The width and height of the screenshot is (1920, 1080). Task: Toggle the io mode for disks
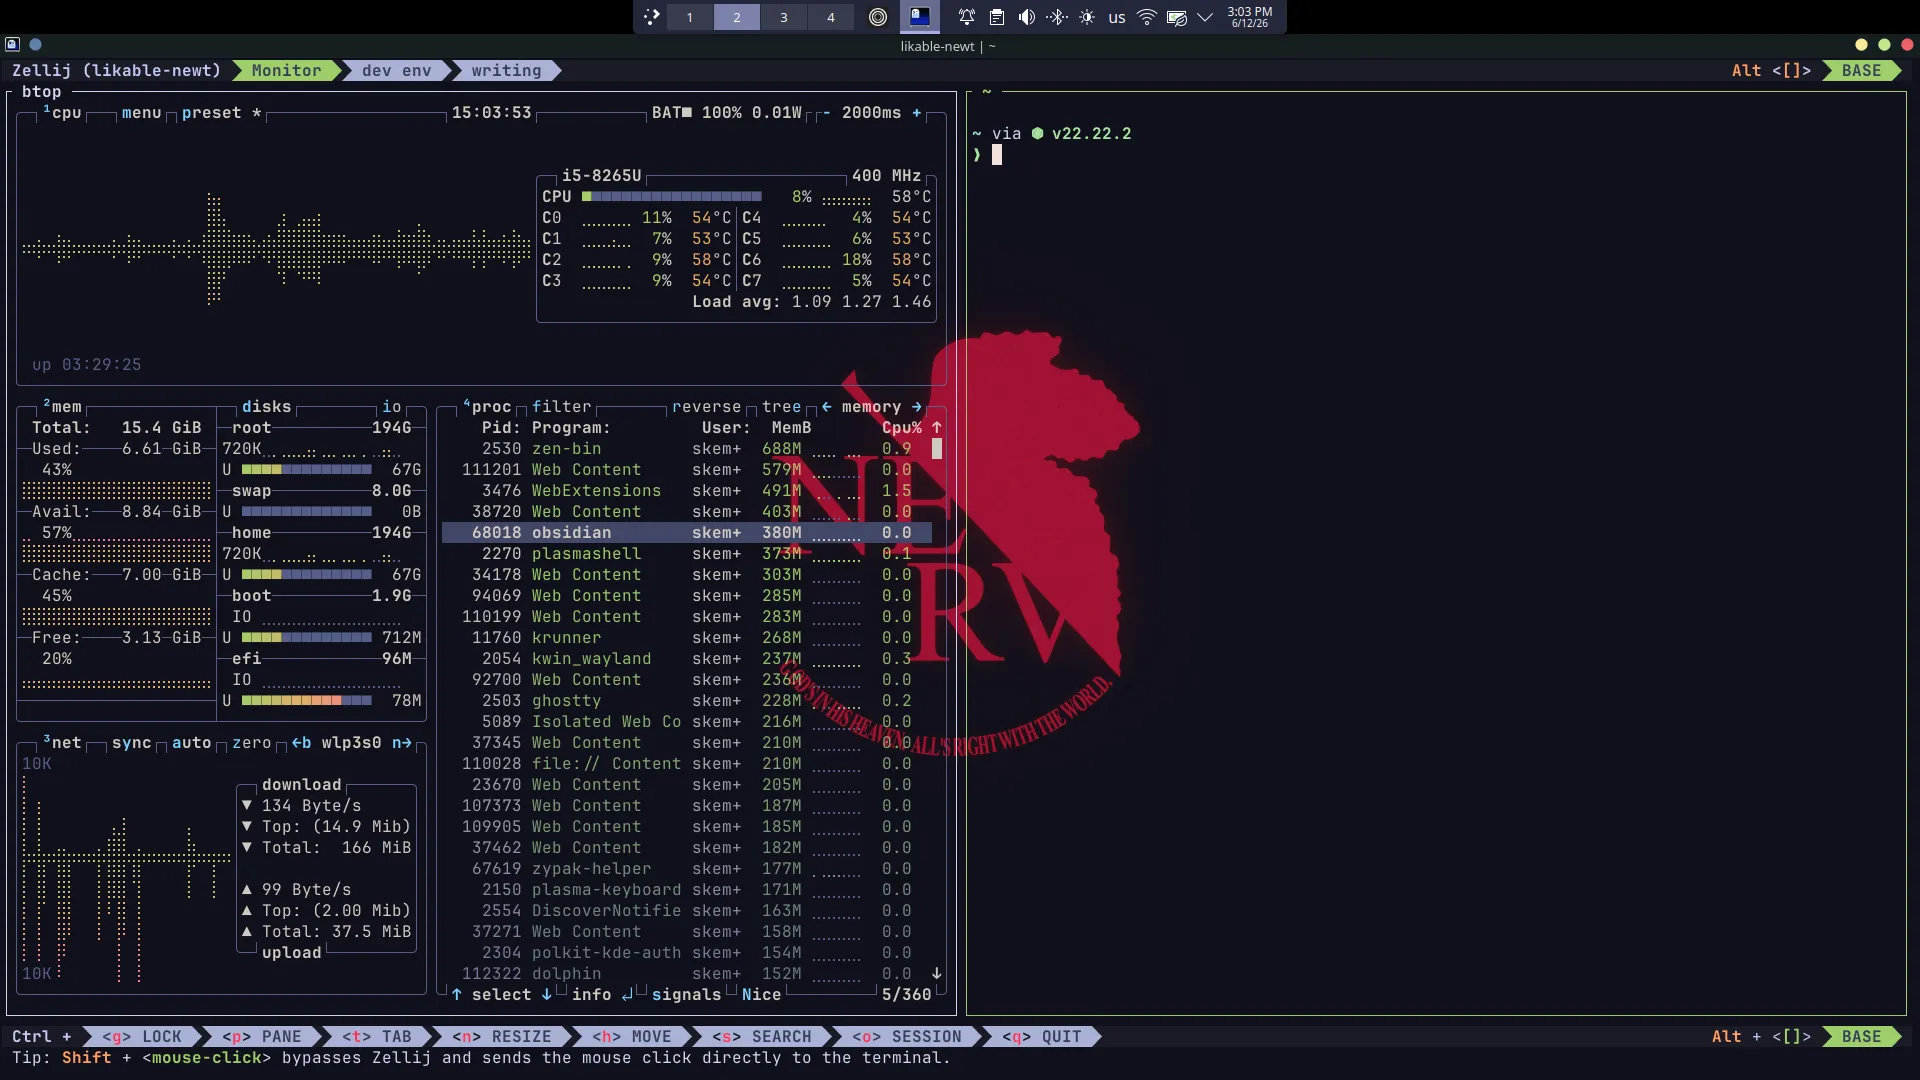391,407
